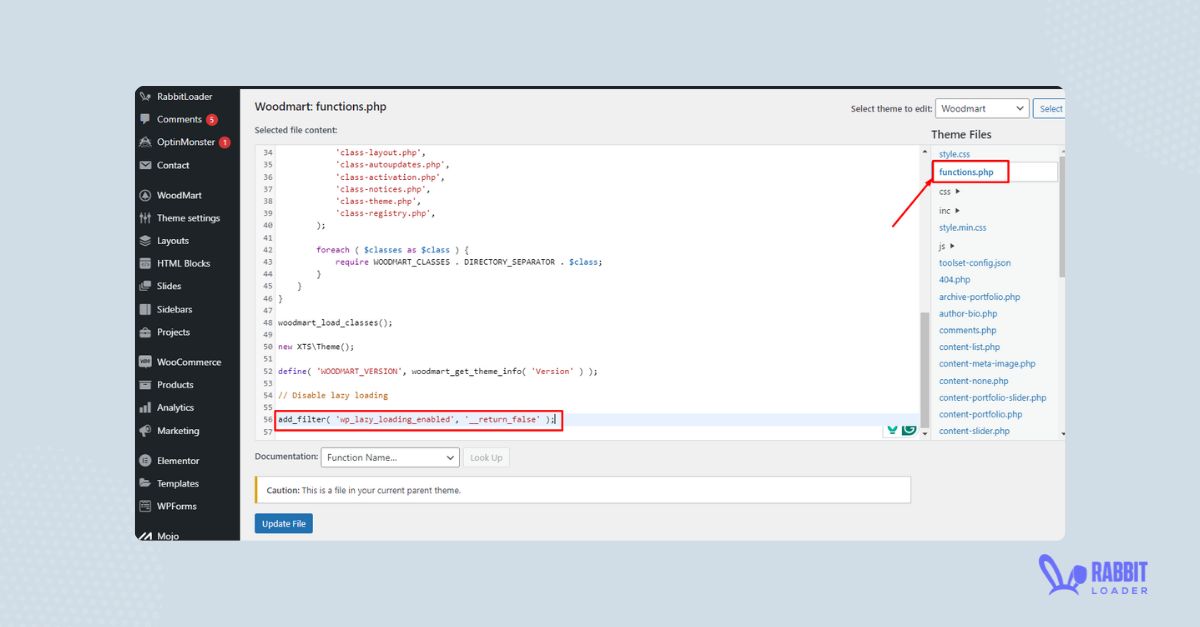
Task: Select the Layouts sidebar icon
Action: (x=171, y=240)
